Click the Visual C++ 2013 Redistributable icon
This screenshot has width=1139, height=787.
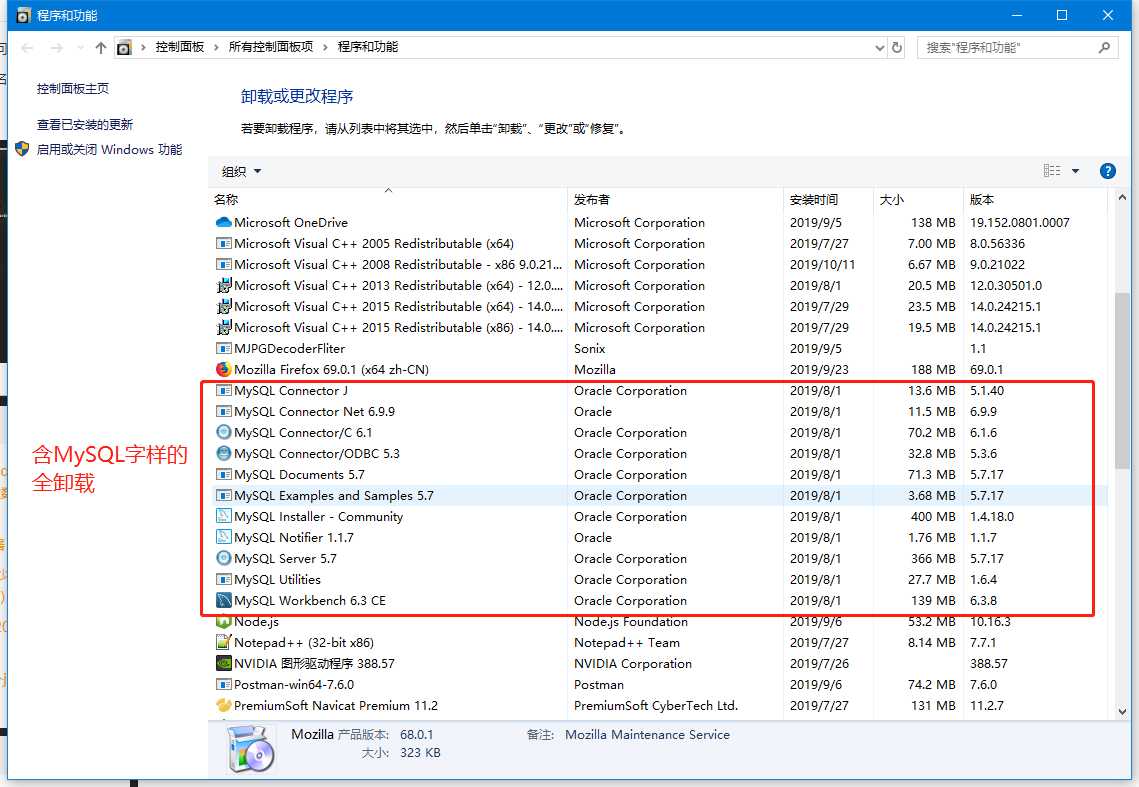click(x=224, y=286)
